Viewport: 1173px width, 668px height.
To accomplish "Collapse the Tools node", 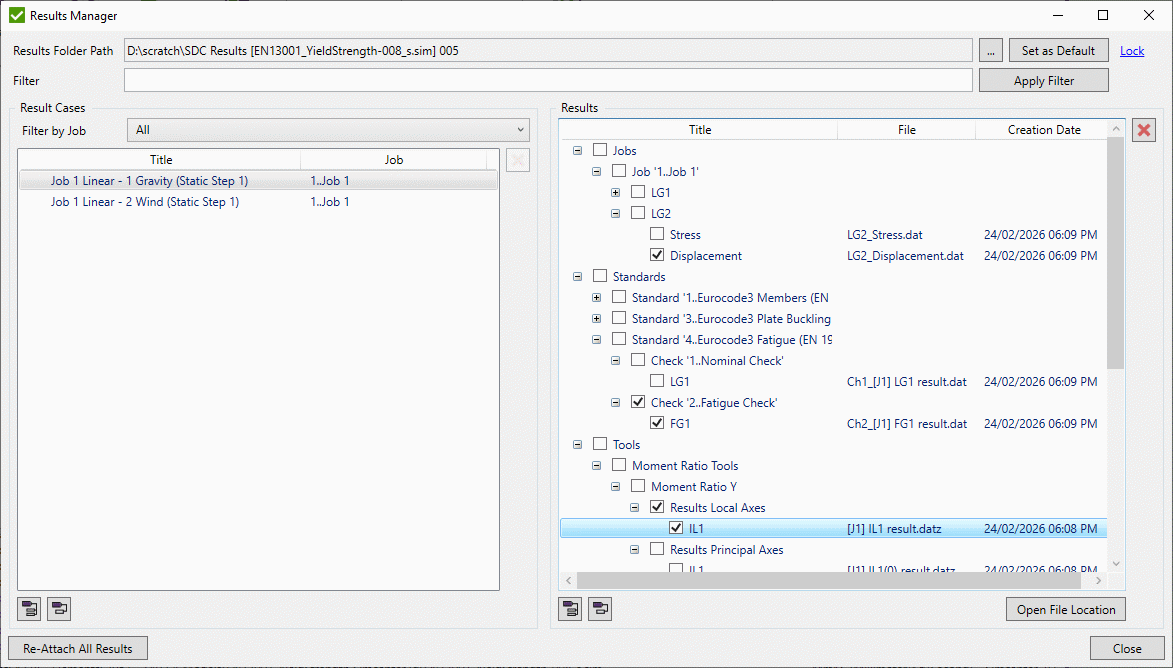I will (578, 444).
